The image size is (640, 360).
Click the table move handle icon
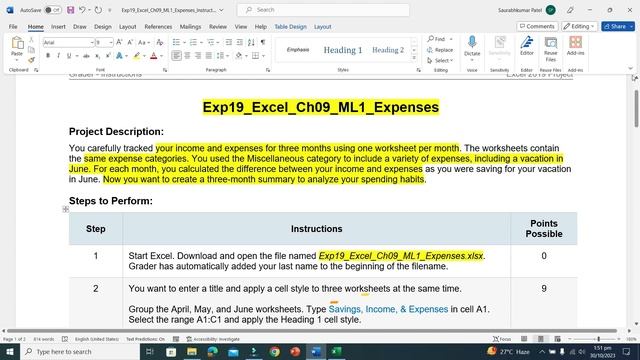66,209
